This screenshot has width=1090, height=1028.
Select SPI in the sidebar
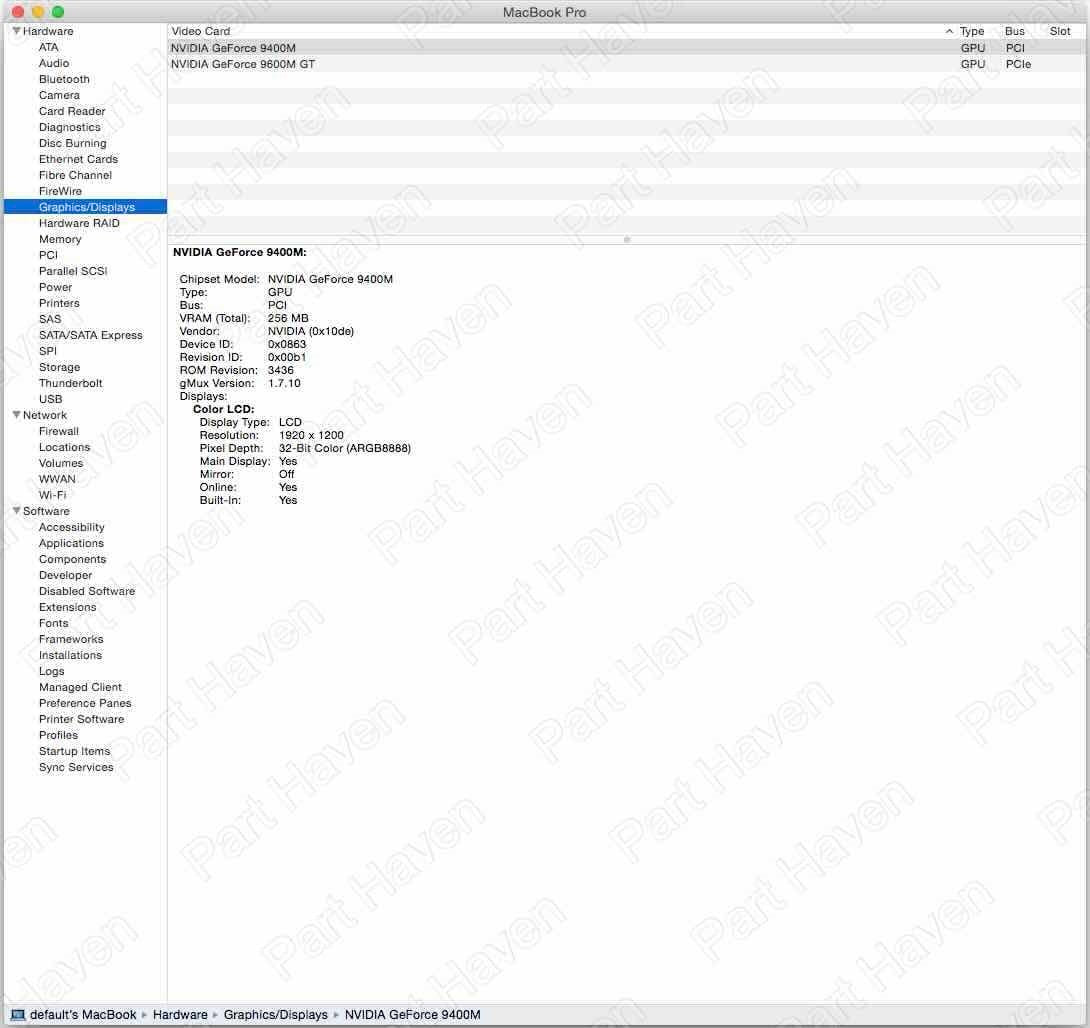click(x=48, y=351)
